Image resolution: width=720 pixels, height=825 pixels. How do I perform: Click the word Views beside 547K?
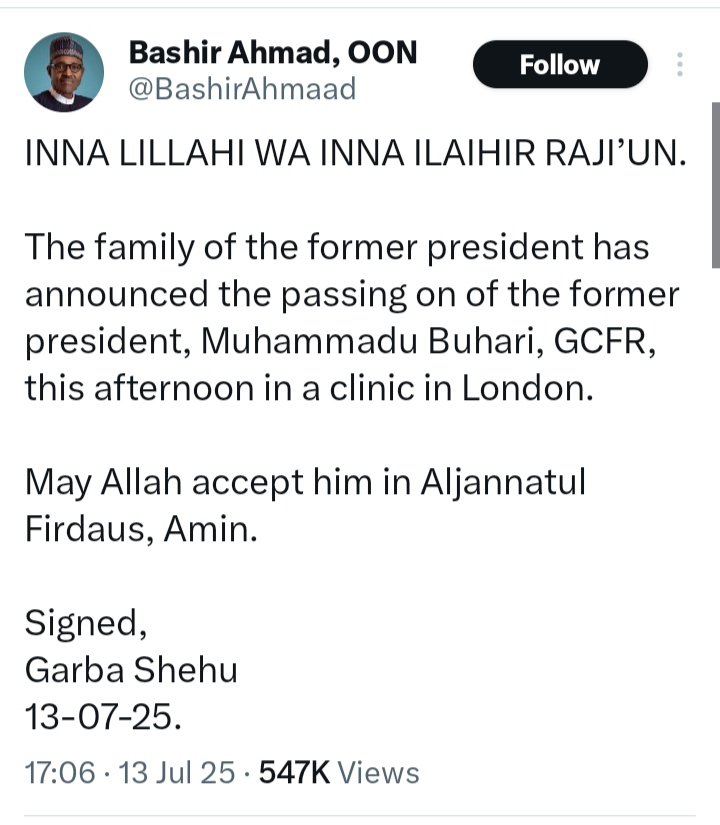(x=379, y=772)
